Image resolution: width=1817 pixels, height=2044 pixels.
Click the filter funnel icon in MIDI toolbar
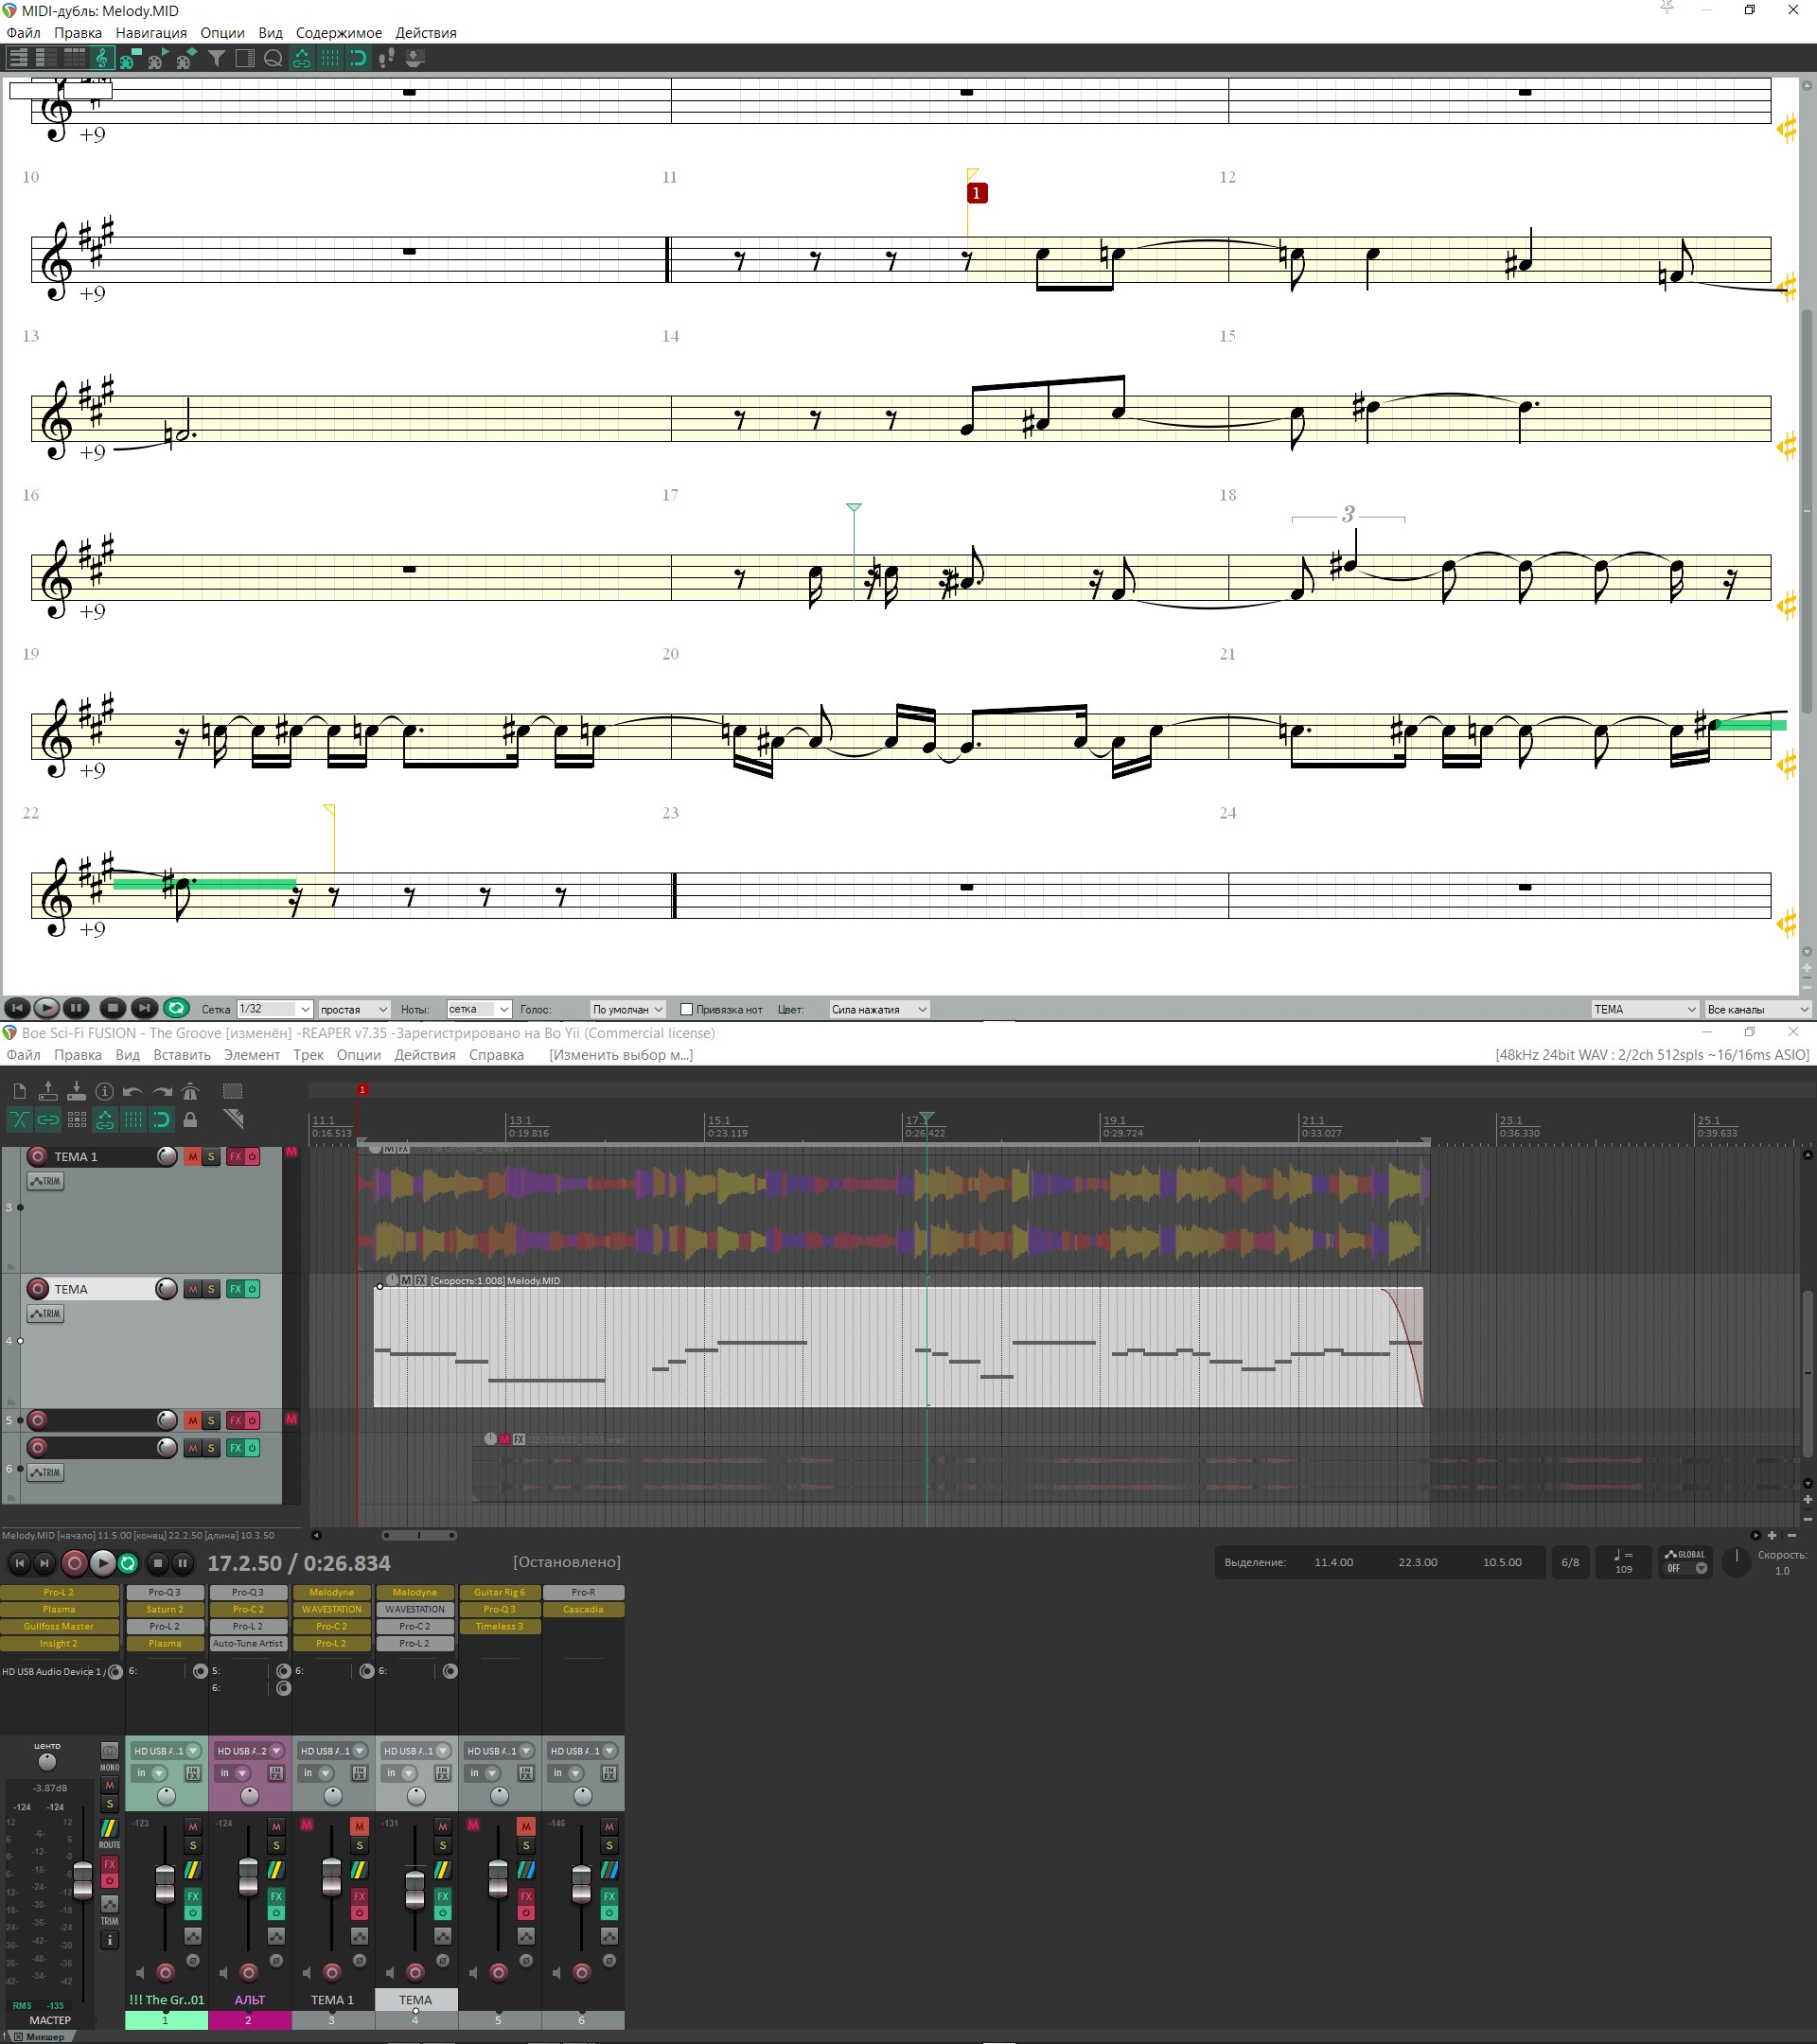pos(216,59)
